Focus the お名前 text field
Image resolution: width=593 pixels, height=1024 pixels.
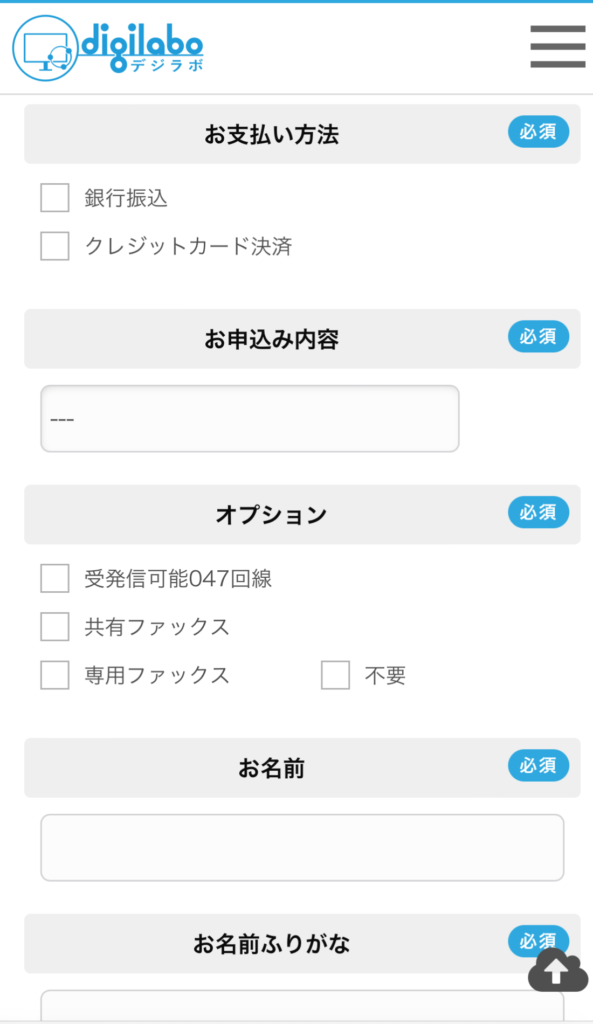pyautogui.click(x=302, y=848)
